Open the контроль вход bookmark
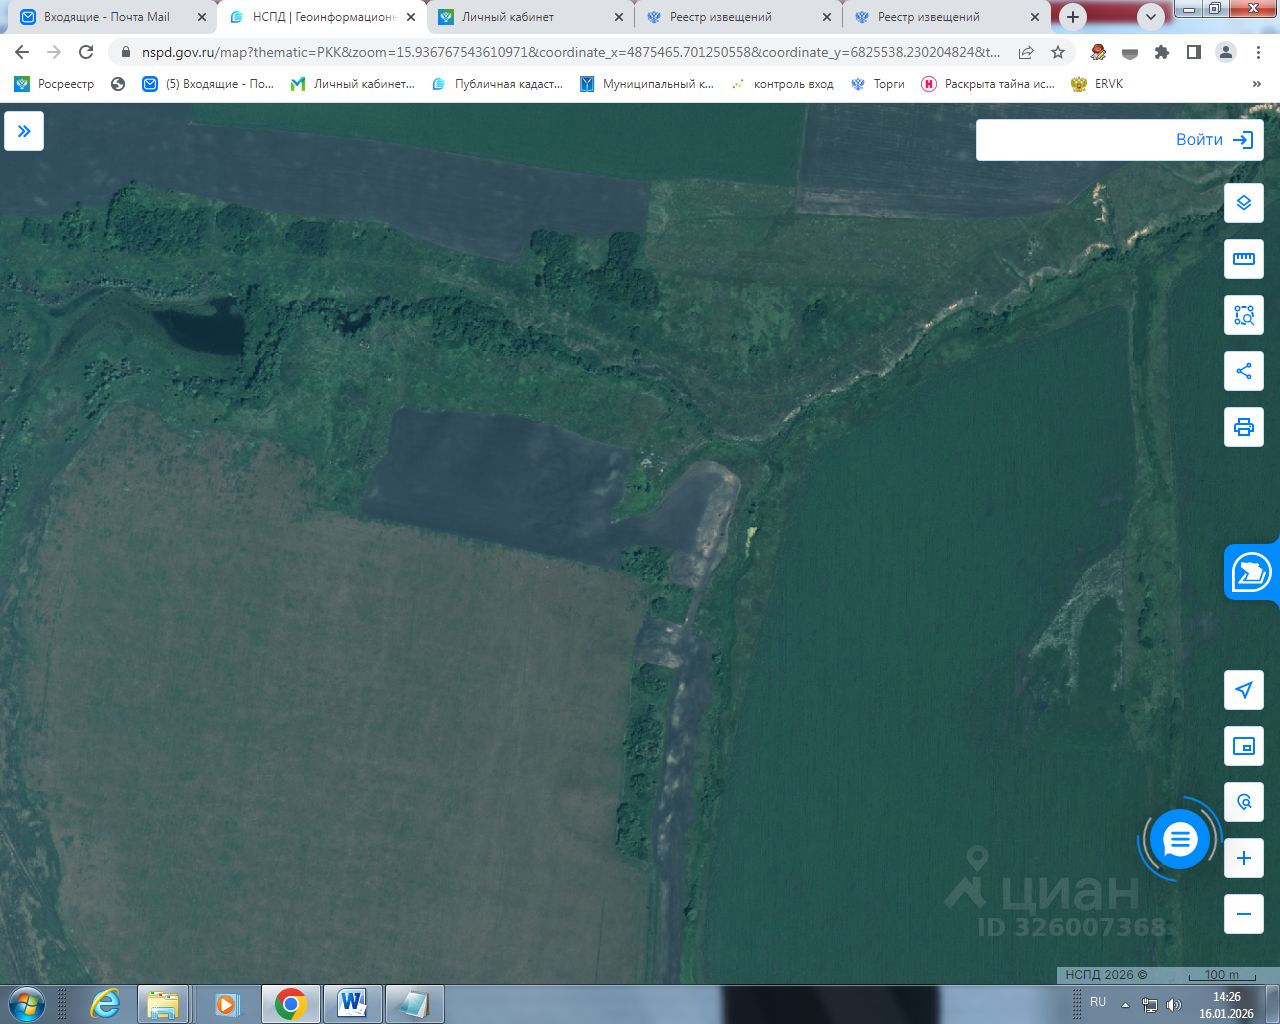The image size is (1280, 1024). pos(783,84)
